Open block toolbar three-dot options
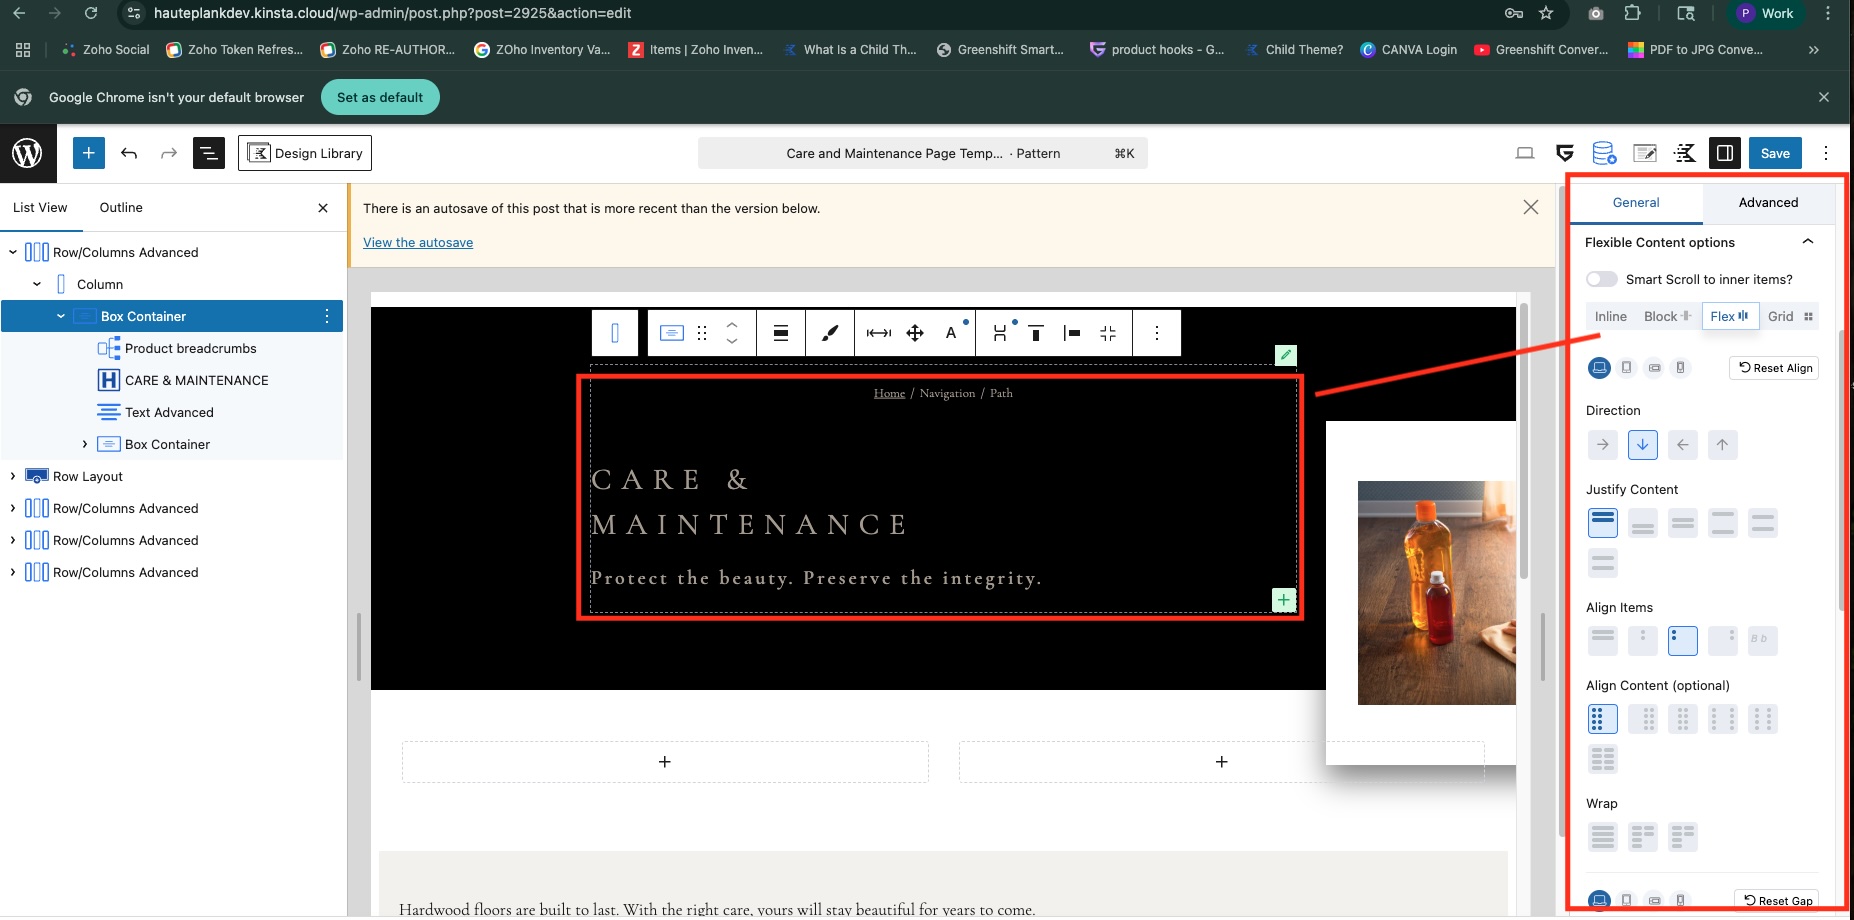Screen dimensions: 1854x920 tap(1157, 333)
